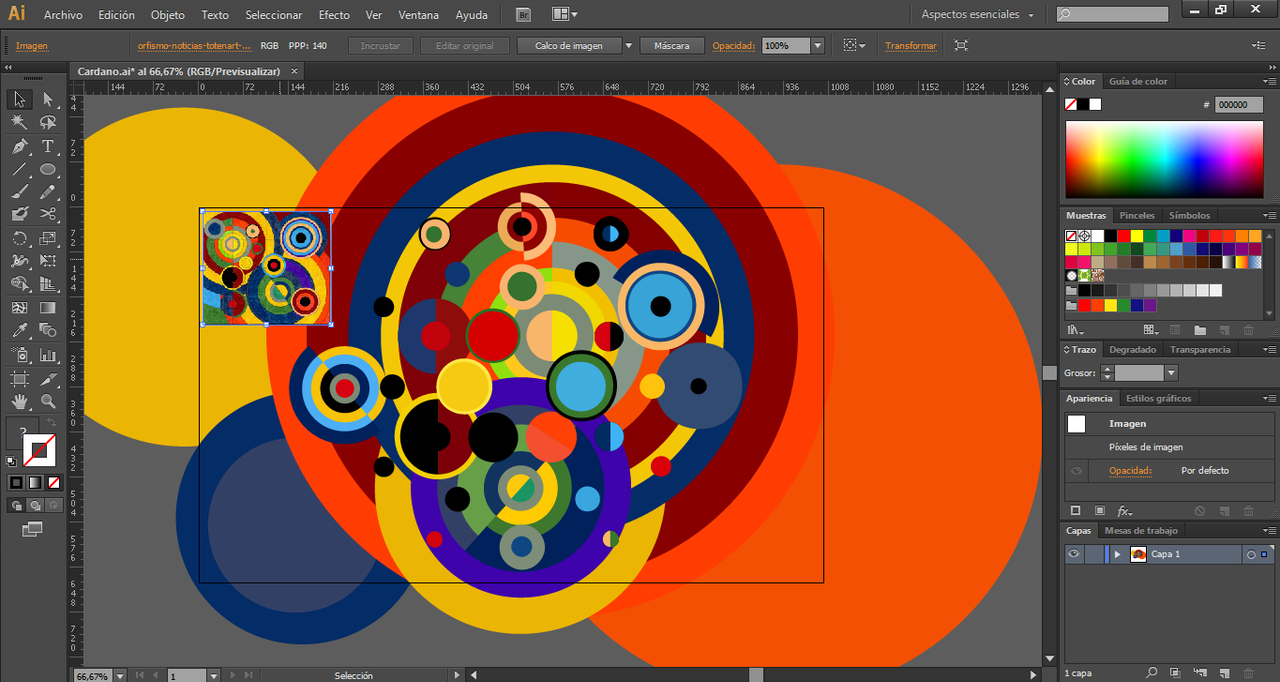Select the Ellipse shape tool
The image size is (1280, 682).
[x=47, y=169]
